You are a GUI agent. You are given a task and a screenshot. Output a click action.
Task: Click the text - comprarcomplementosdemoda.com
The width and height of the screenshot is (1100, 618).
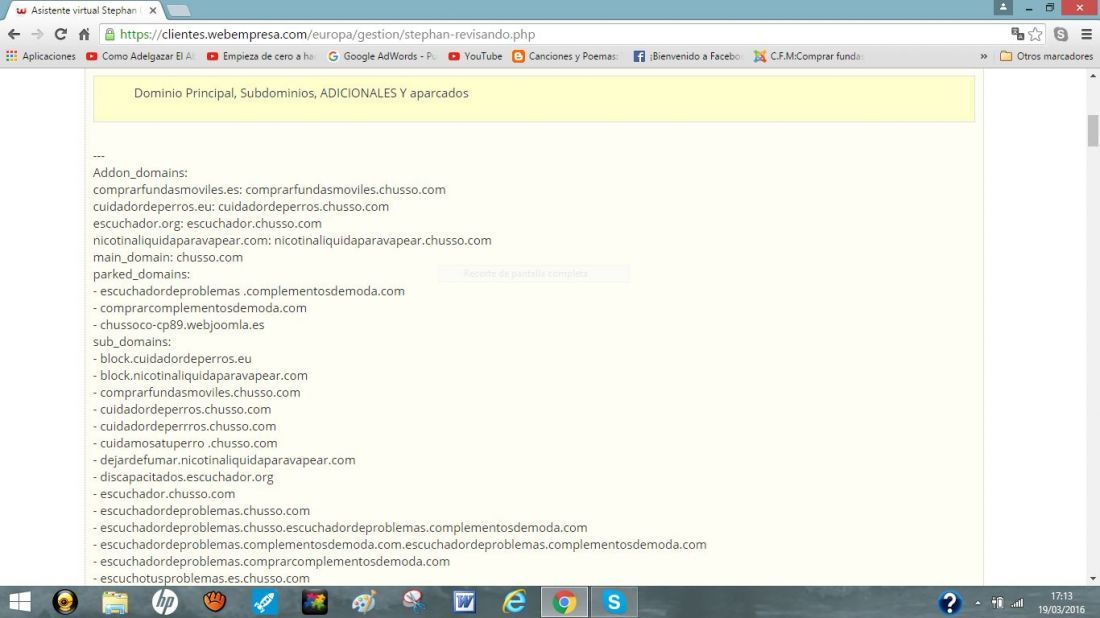point(200,308)
